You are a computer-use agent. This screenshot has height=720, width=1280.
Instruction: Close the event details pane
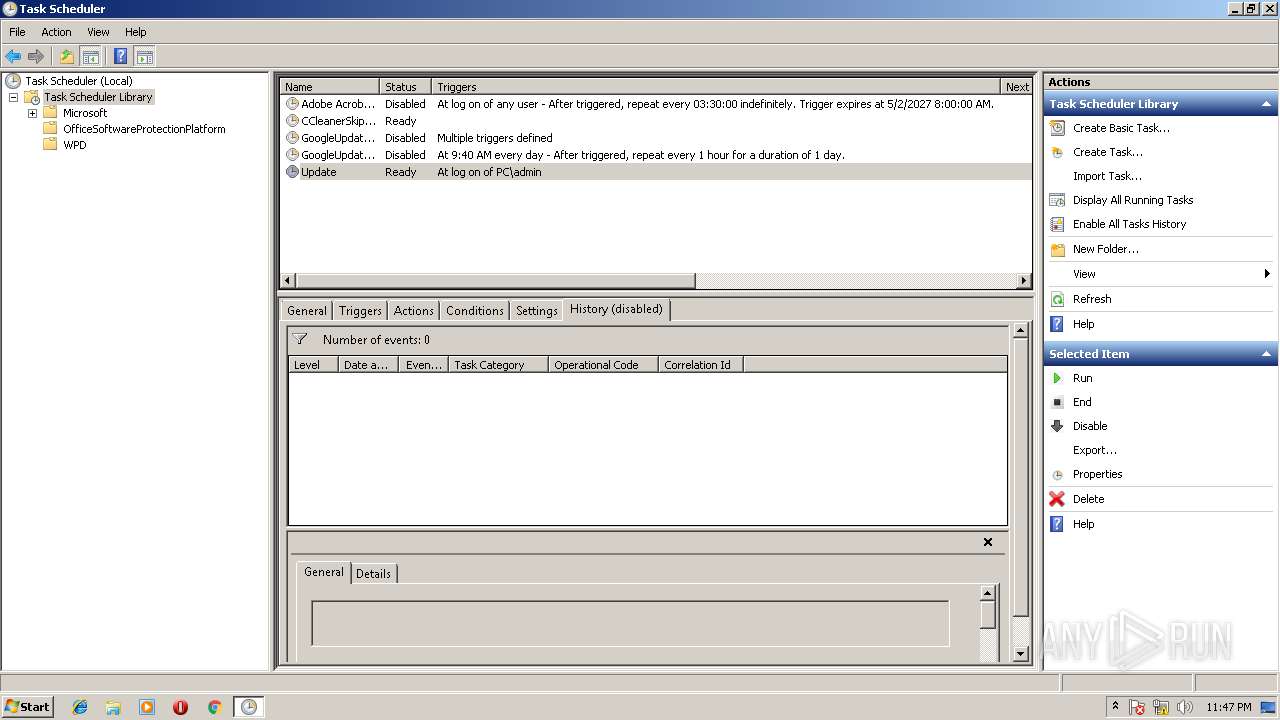tap(988, 542)
